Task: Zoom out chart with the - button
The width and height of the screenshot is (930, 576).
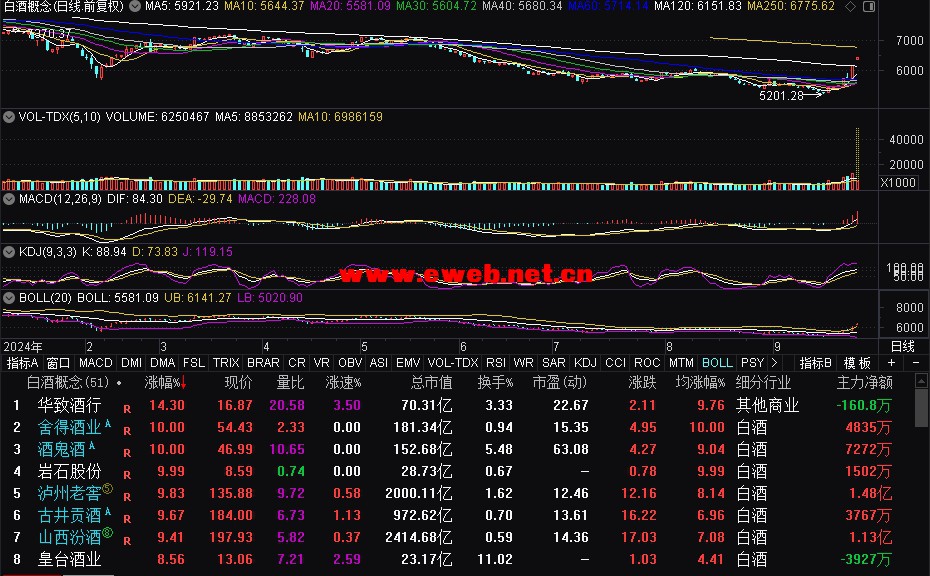Action: pos(916,362)
